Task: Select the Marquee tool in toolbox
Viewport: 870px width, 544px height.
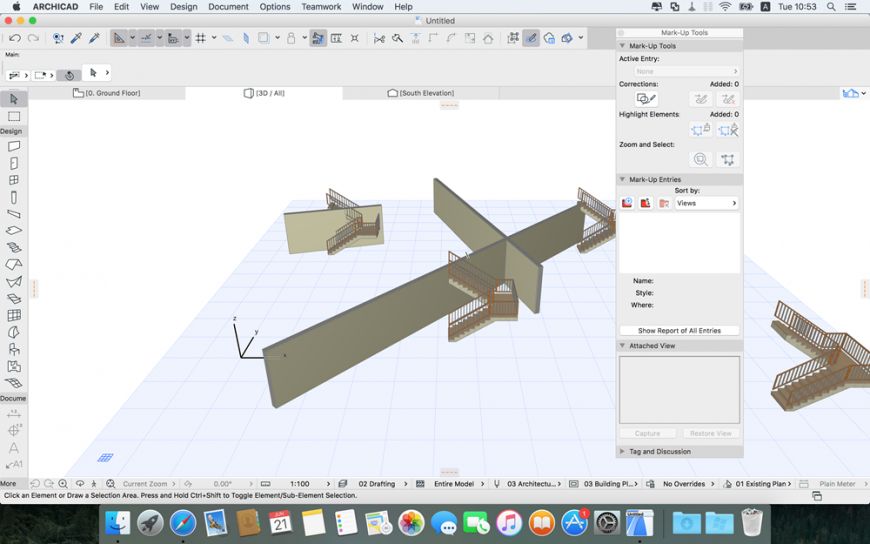Action: point(14,116)
